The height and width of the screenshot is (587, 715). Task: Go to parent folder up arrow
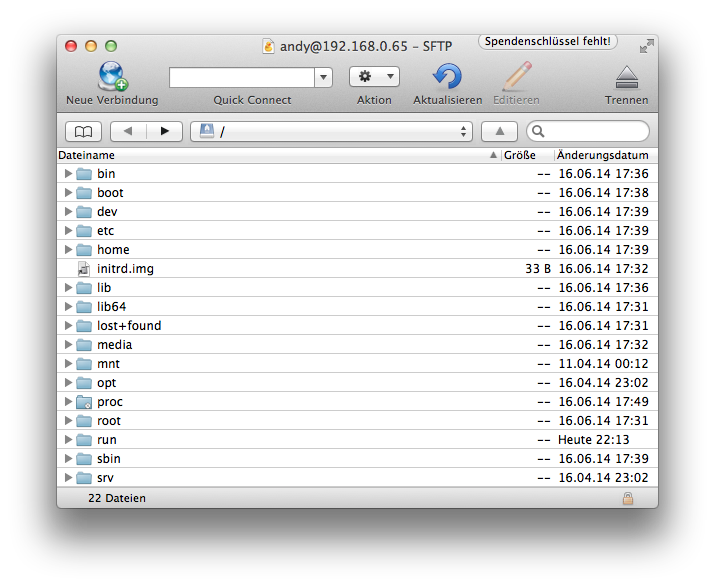click(x=499, y=131)
